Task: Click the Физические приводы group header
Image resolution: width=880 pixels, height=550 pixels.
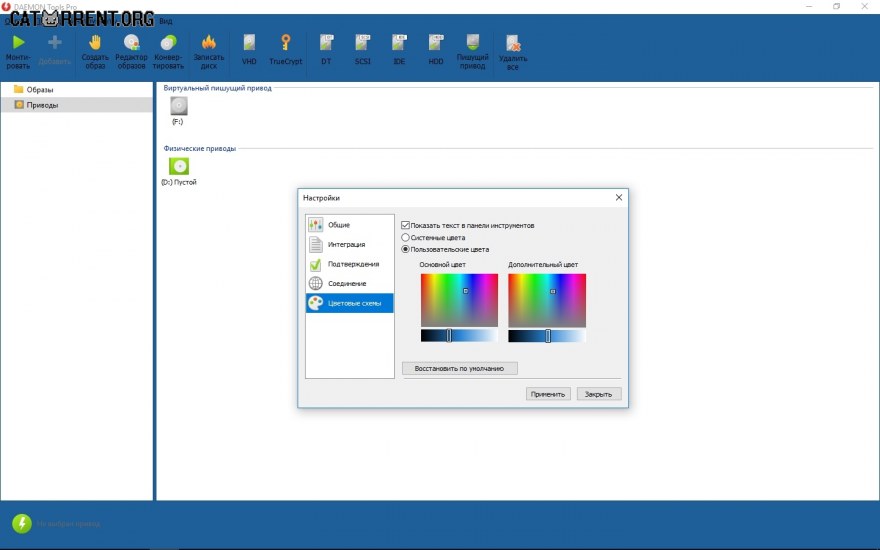Action: pyautogui.click(x=199, y=149)
